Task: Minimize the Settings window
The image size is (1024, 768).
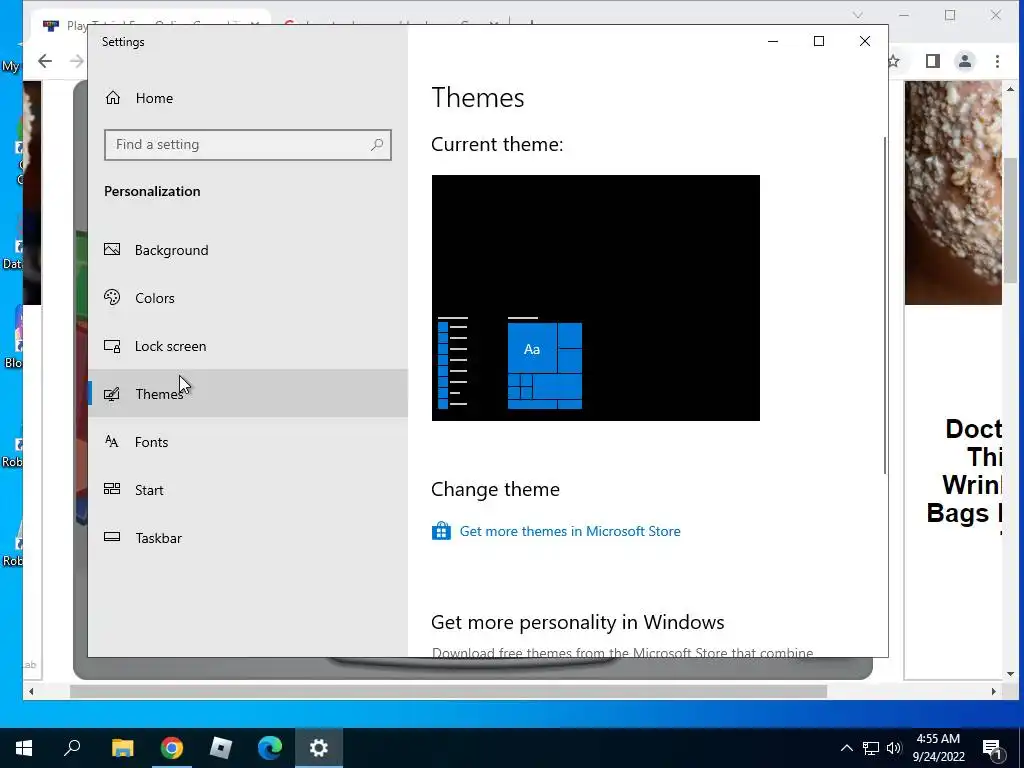Action: click(x=773, y=41)
